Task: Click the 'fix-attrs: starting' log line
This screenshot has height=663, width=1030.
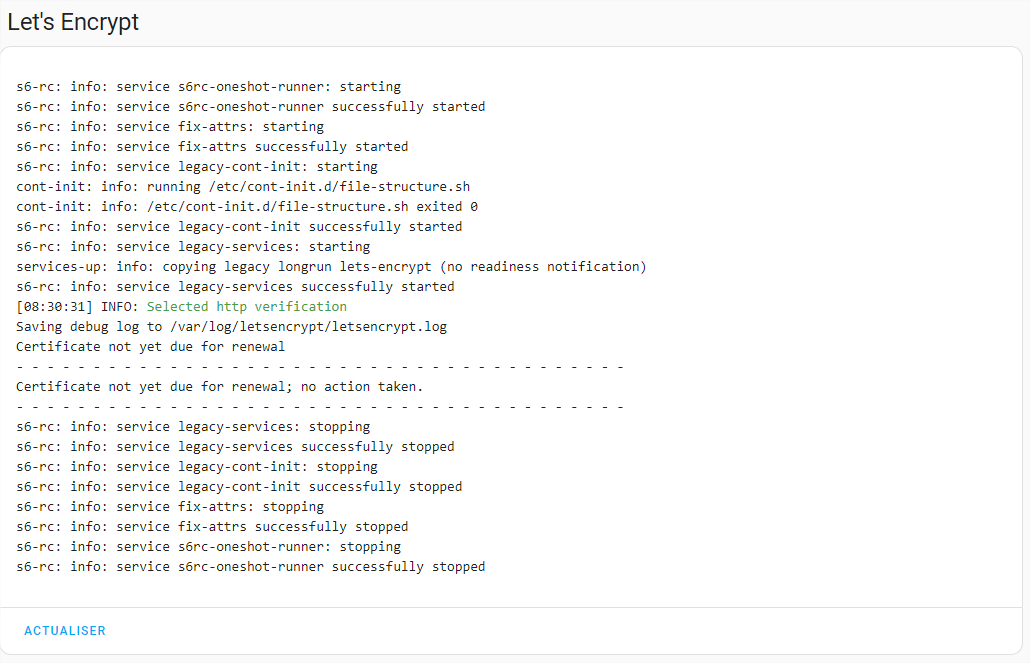Action: pos(170,127)
